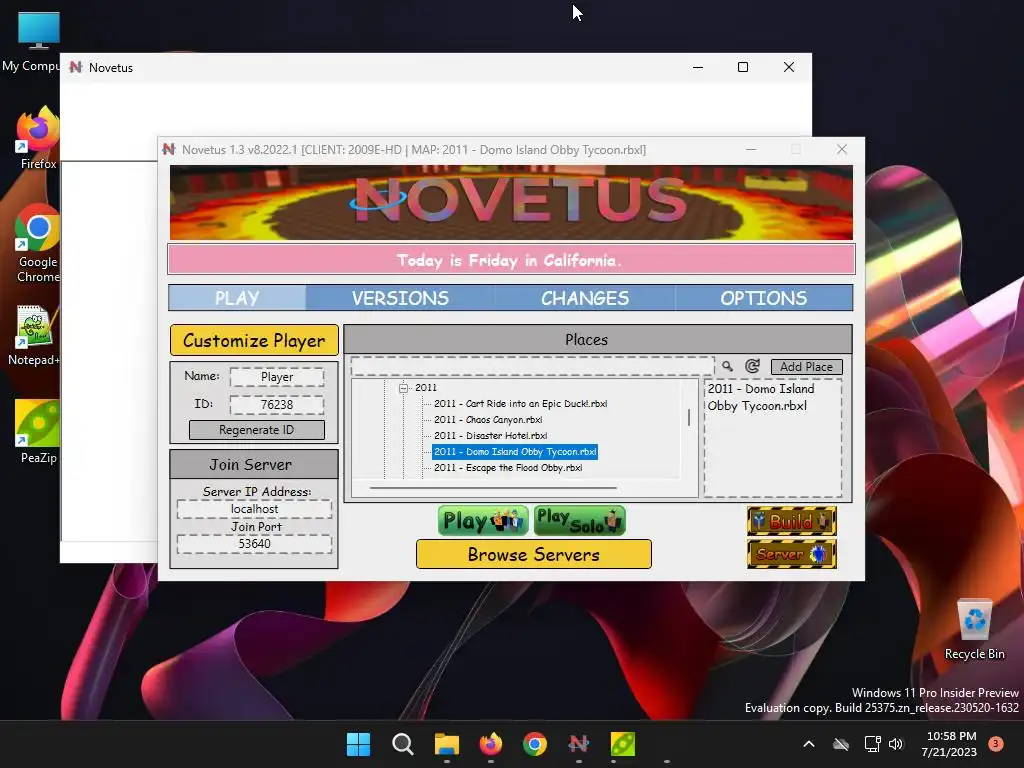Focus the Server IP Address field
This screenshot has height=768, width=1024.
click(x=254, y=509)
